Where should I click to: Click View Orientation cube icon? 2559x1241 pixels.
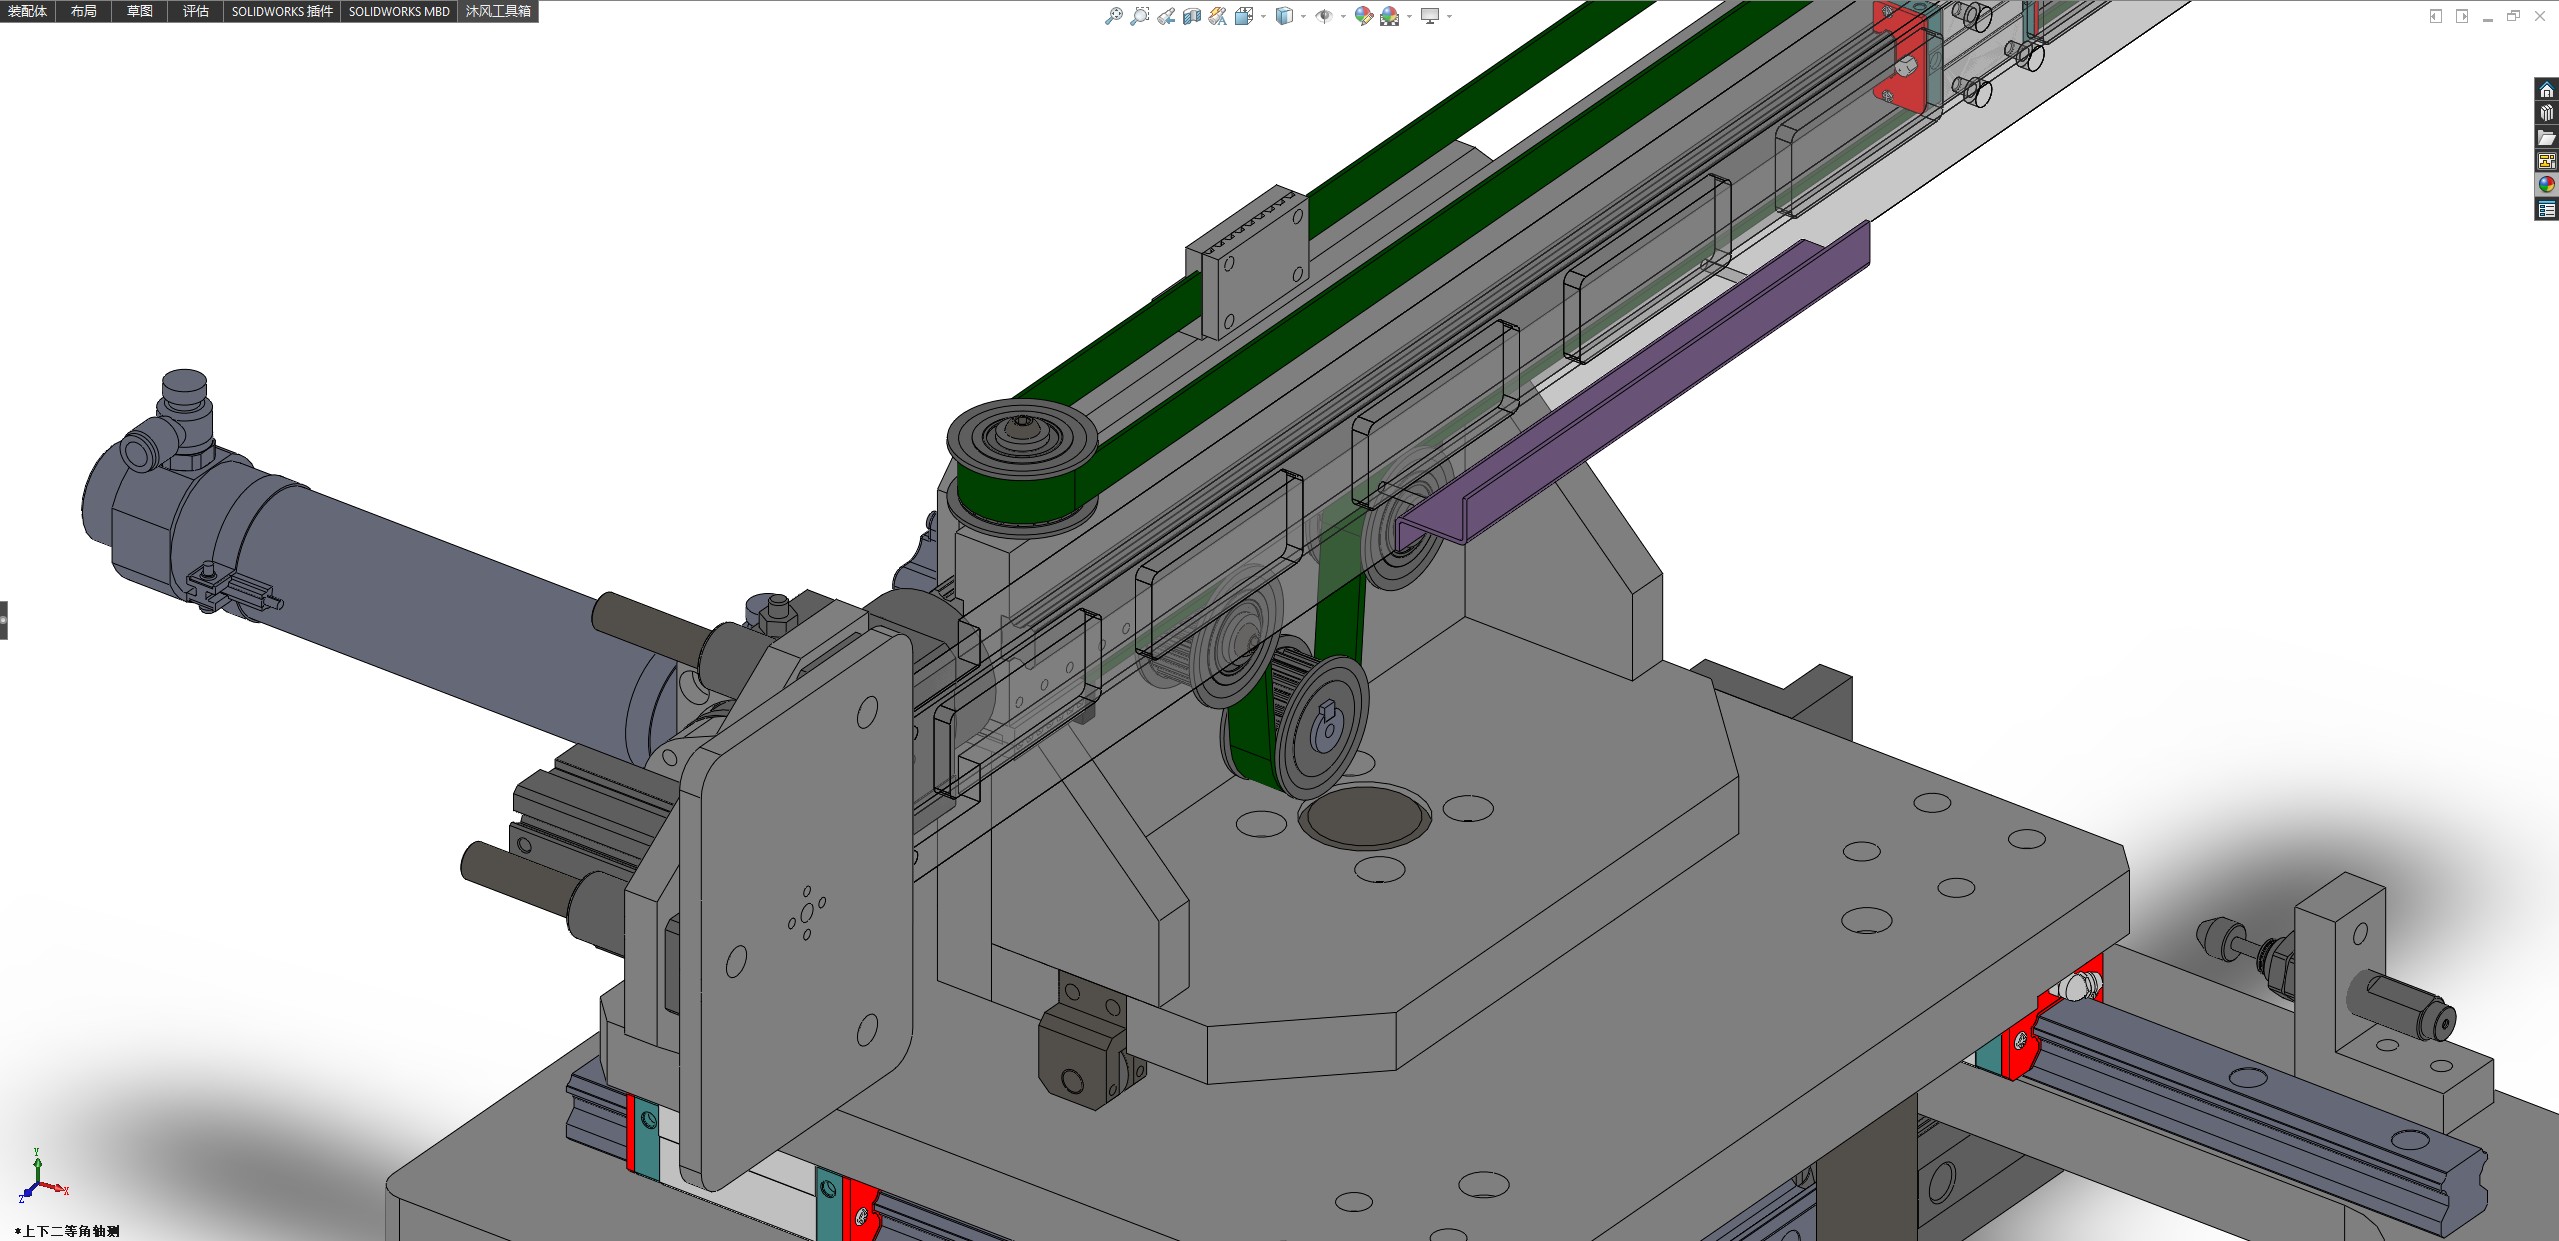pos(1244,16)
